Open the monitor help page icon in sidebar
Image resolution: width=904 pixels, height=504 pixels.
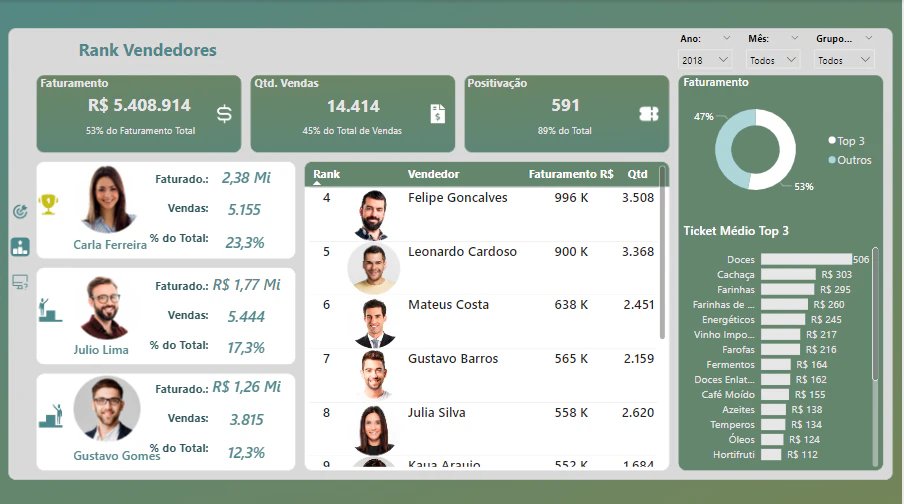[x=20, y=282]
